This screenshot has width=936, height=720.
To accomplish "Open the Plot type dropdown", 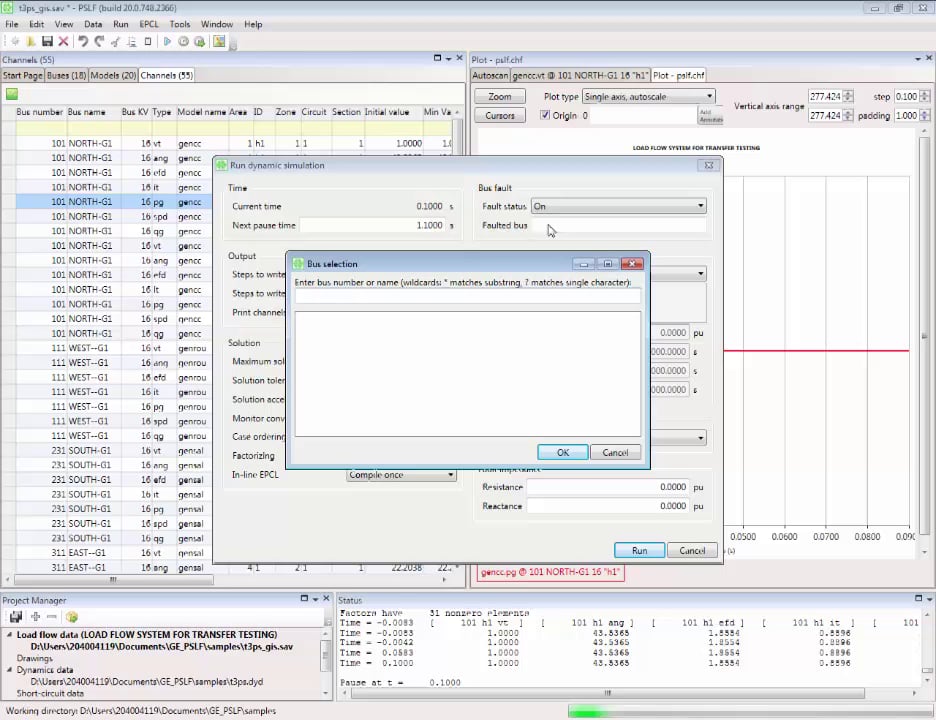I will [648, 97].
